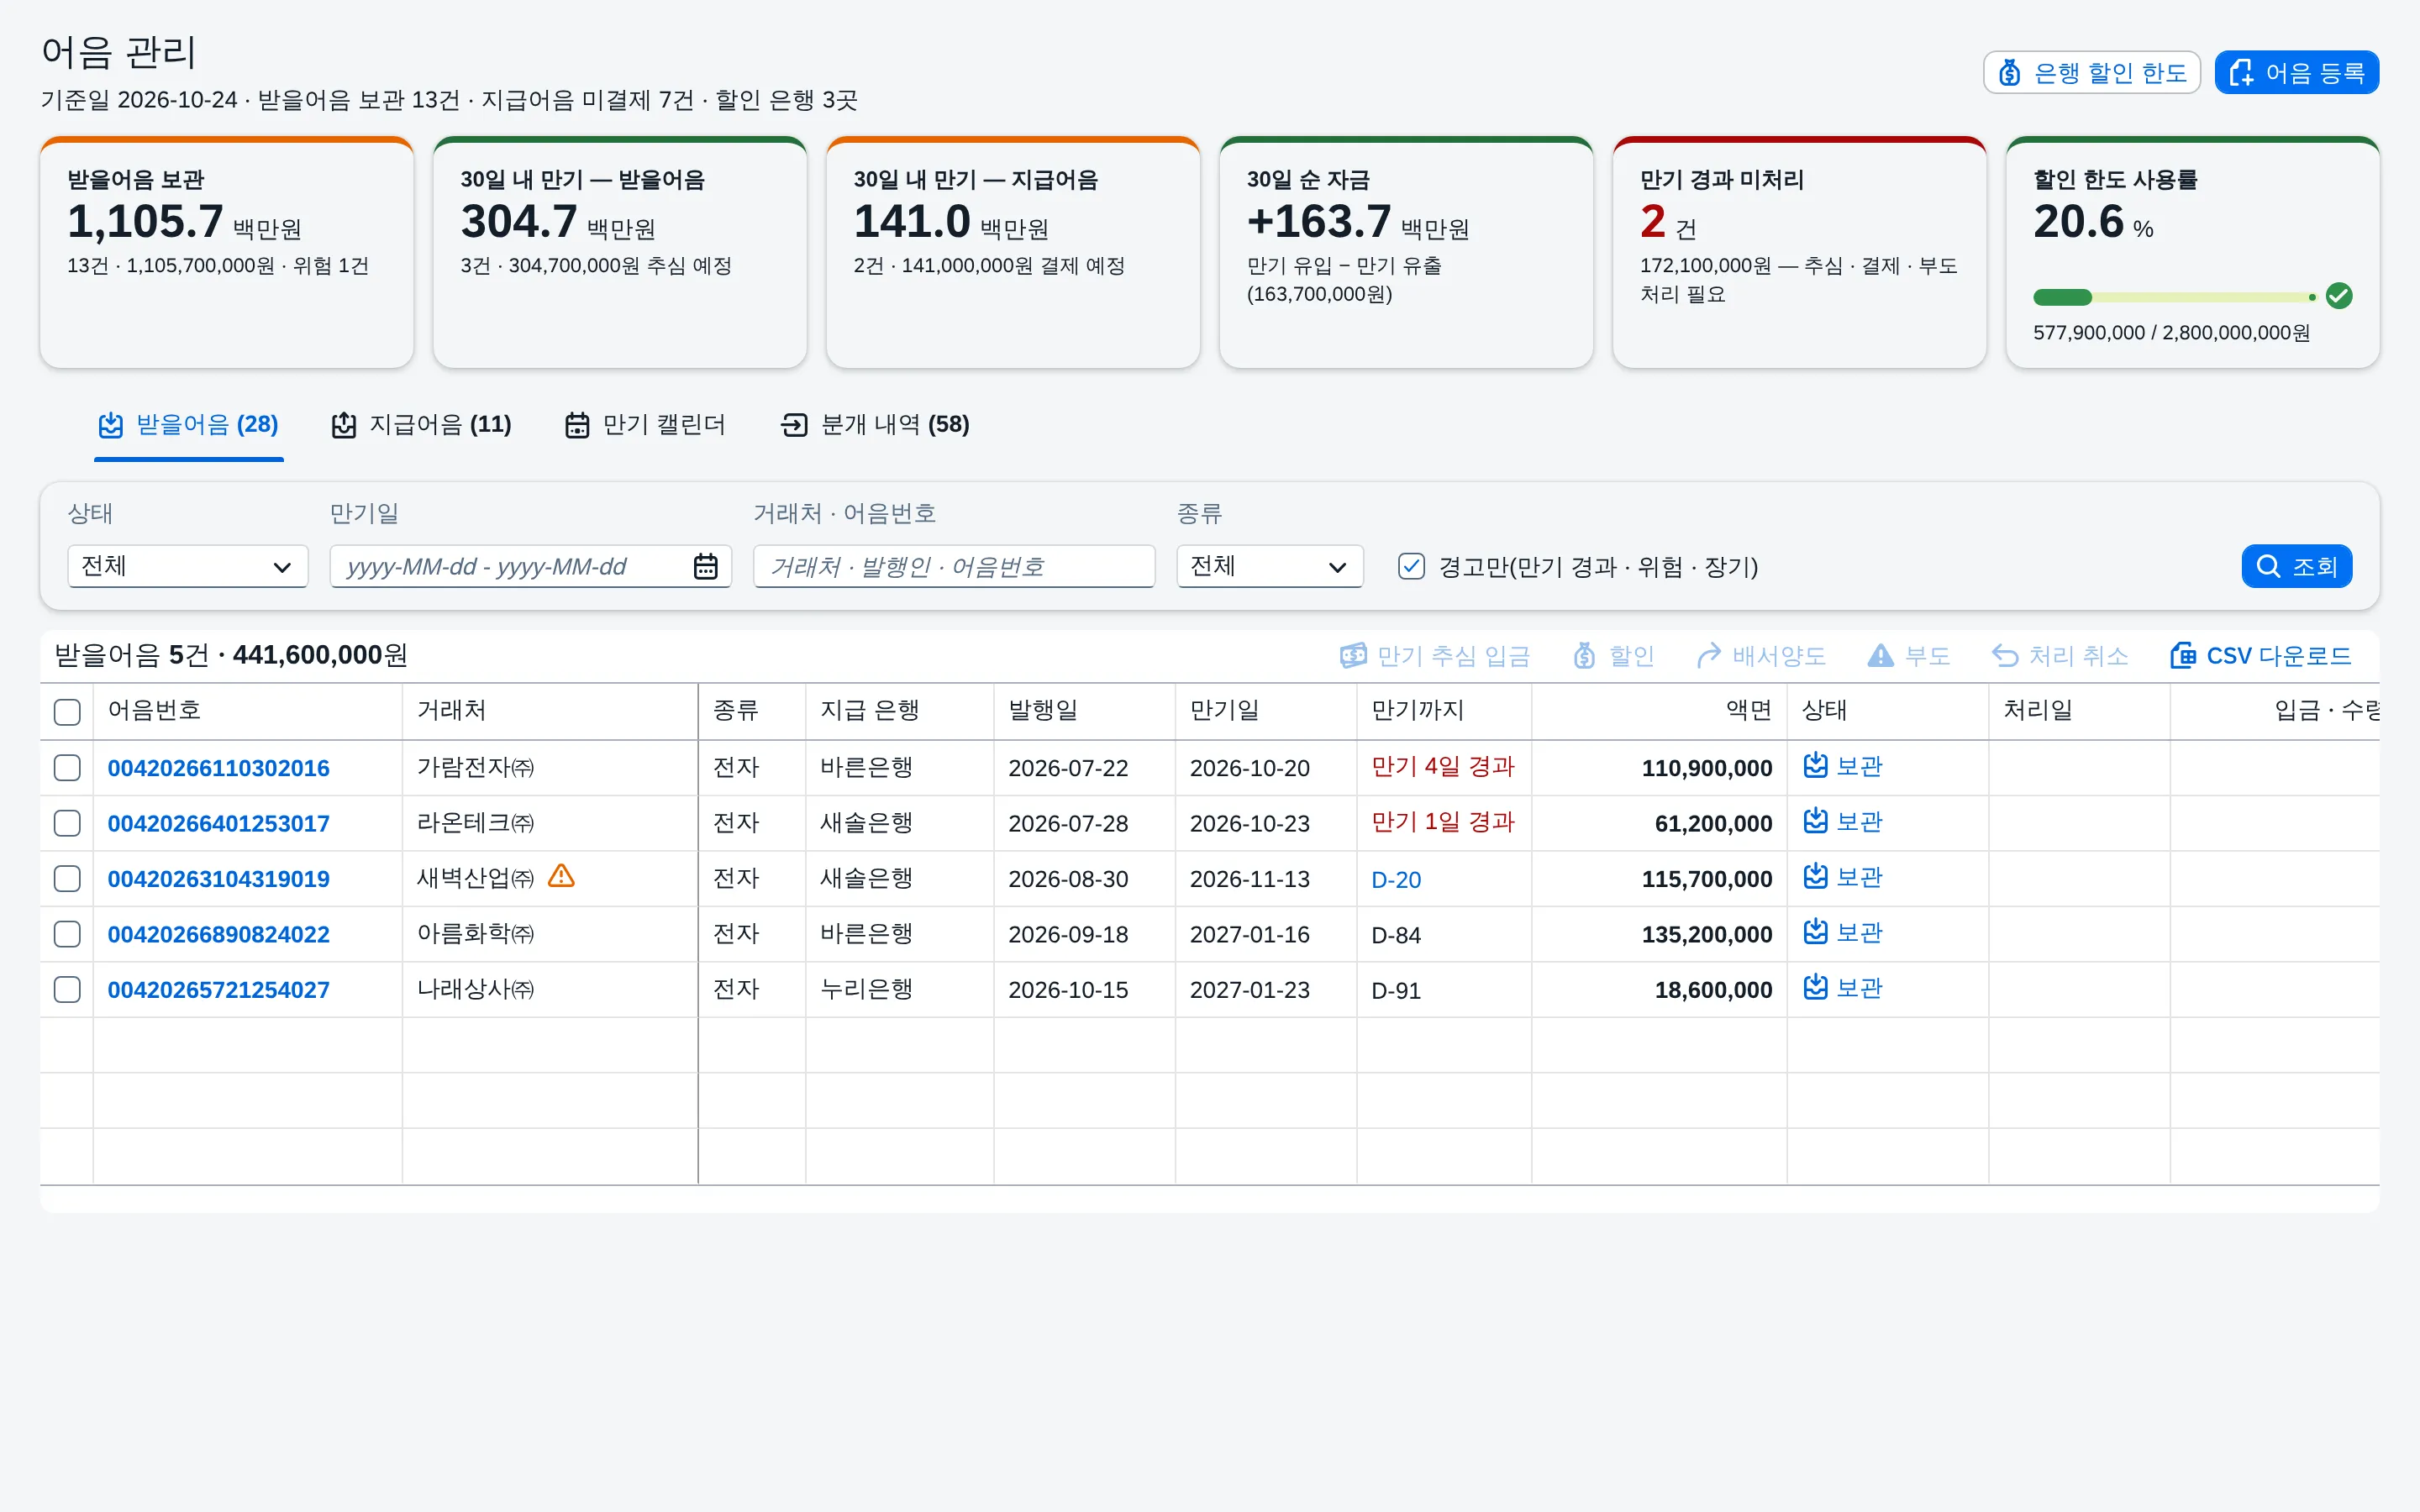Click the 어음 등록 button

click(2297, 73)
